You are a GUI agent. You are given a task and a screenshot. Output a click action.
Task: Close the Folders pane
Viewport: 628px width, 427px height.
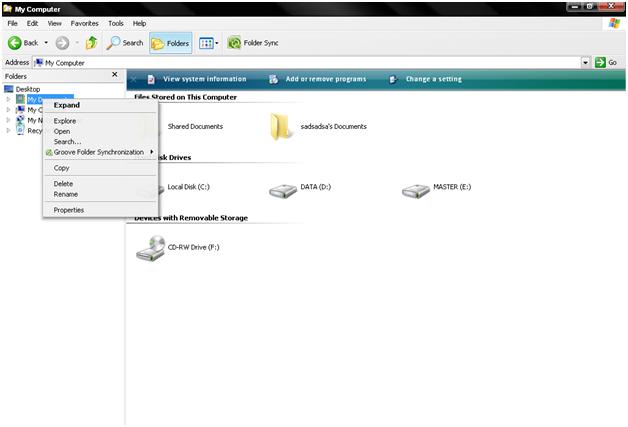click(x=115, y=75)
